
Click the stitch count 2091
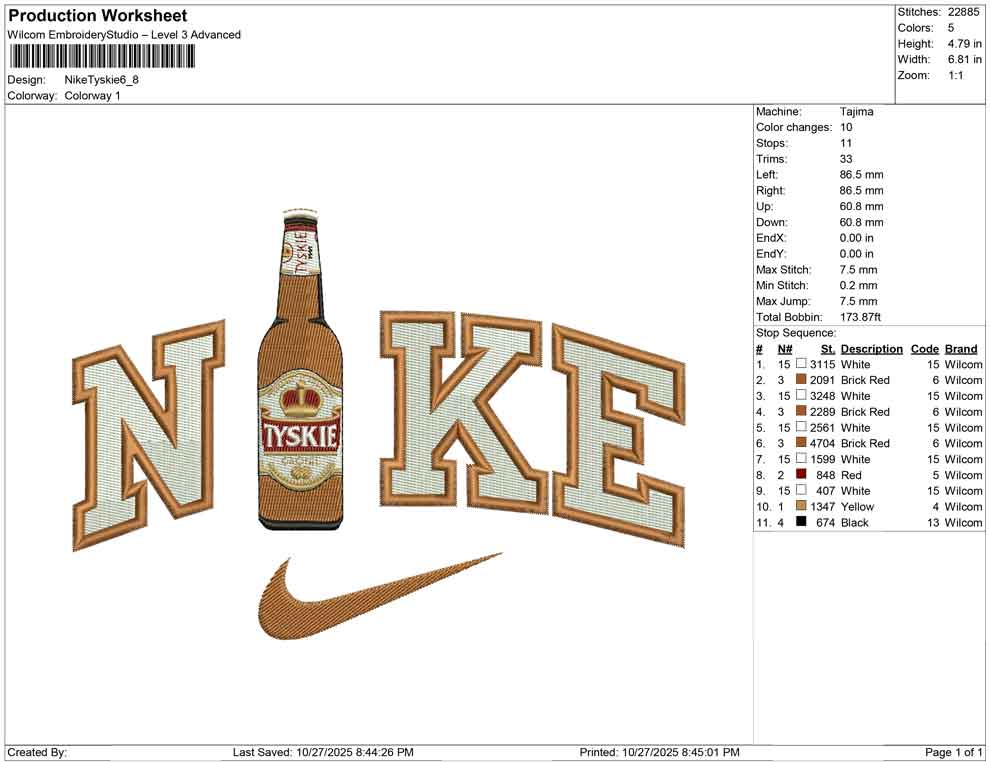pyautogui.click(x=823, y=380)
